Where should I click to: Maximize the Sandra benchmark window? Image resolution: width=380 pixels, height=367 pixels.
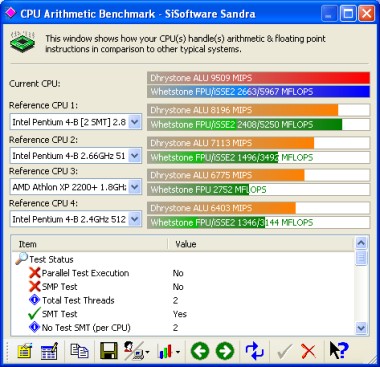[x=348, y=14]
